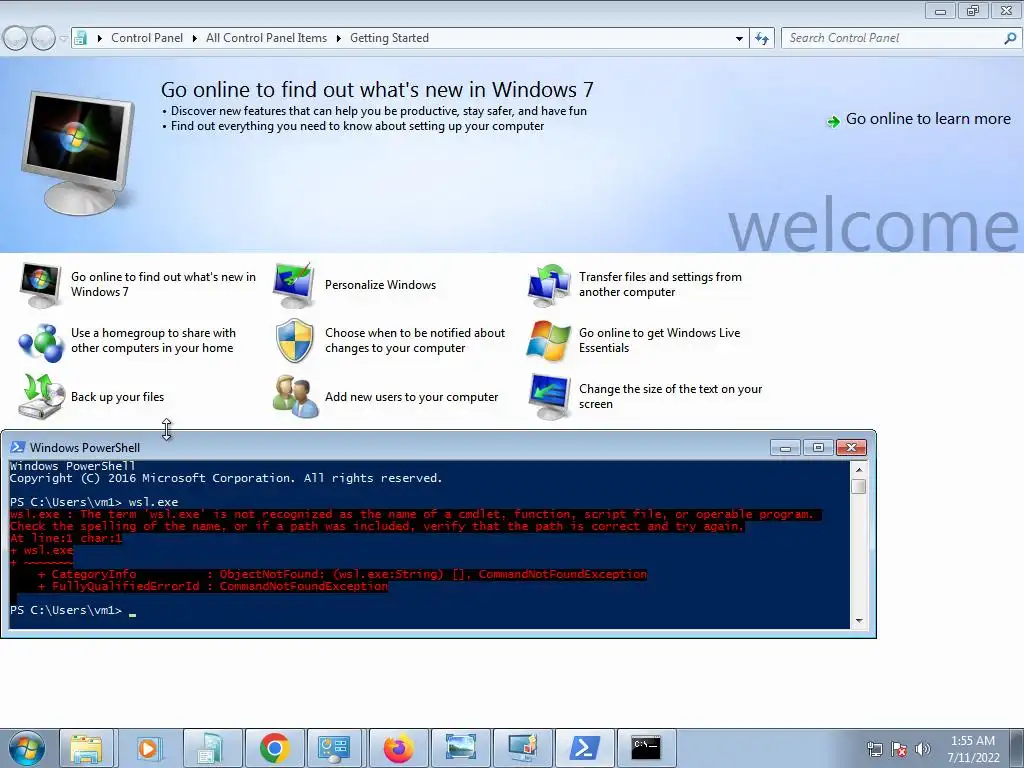Open 'Choose when to be notified' item
The width and height of the screenshot is (1024, 768).
[x=415, y=340]
